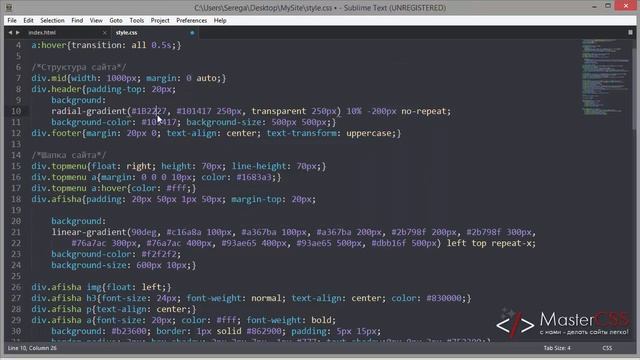Click div.afisha img selector on line 26
The width and height of the screenshot is (640, 360).
coord(66,287)
